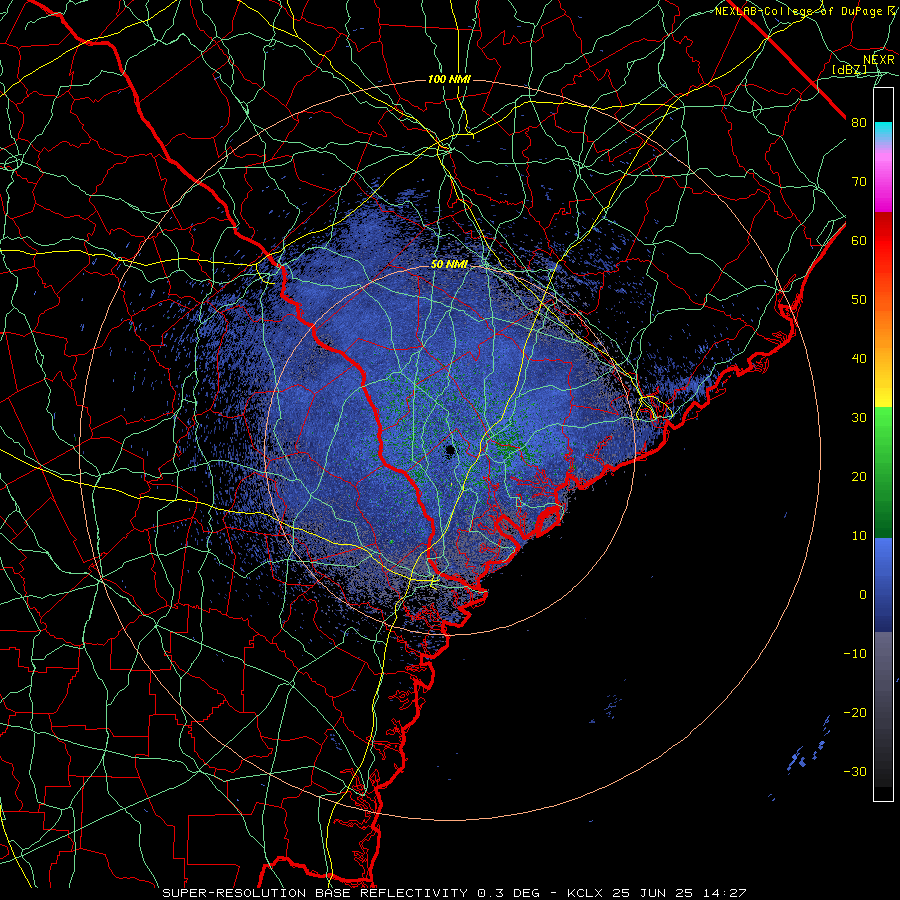Select the 70 value on the dBZ scale
Image resolution: width=900 pixels, height=900 pixels.
point(859,182)
